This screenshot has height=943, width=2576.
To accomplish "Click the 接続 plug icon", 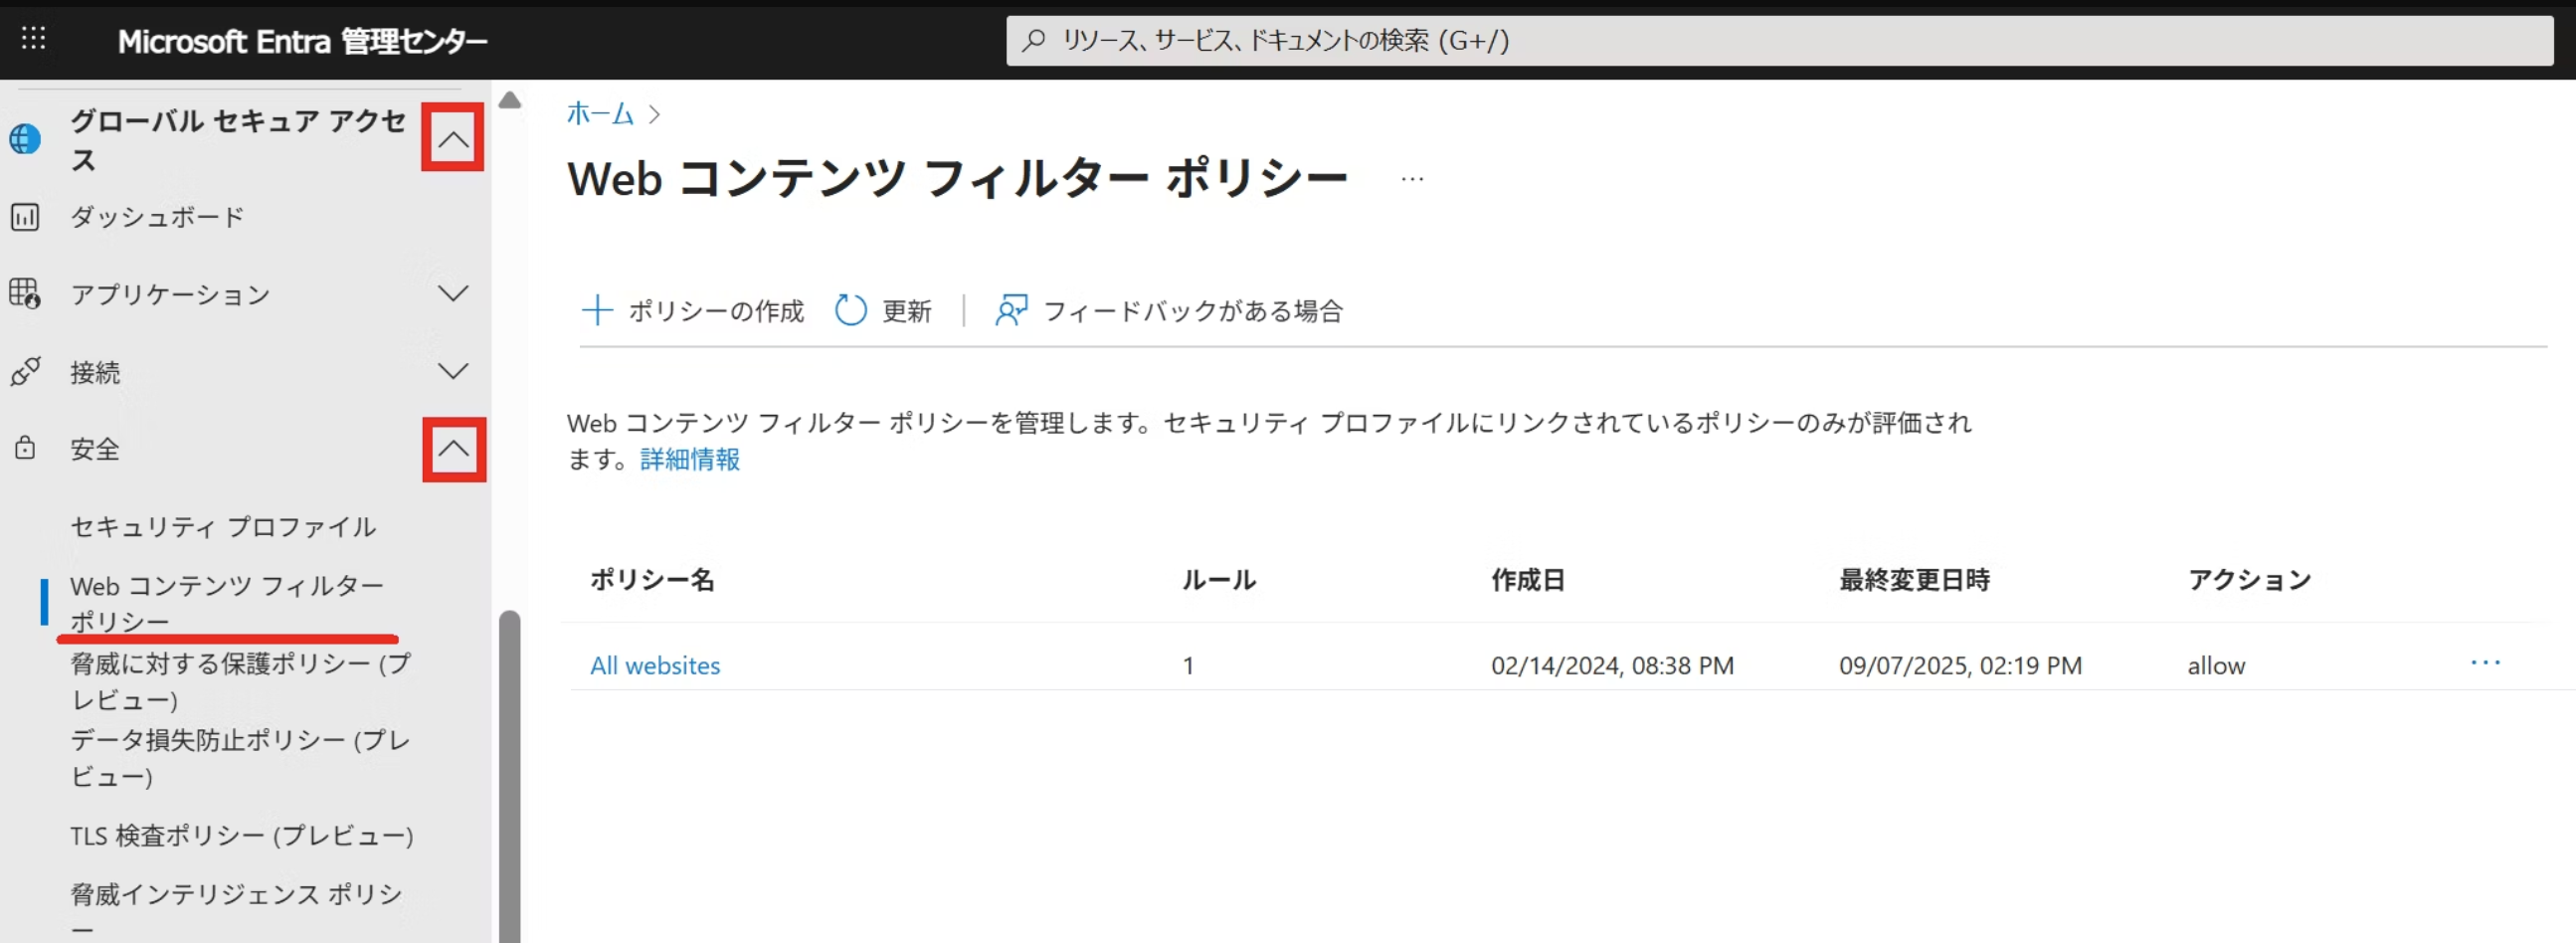I will coord(25,372).
